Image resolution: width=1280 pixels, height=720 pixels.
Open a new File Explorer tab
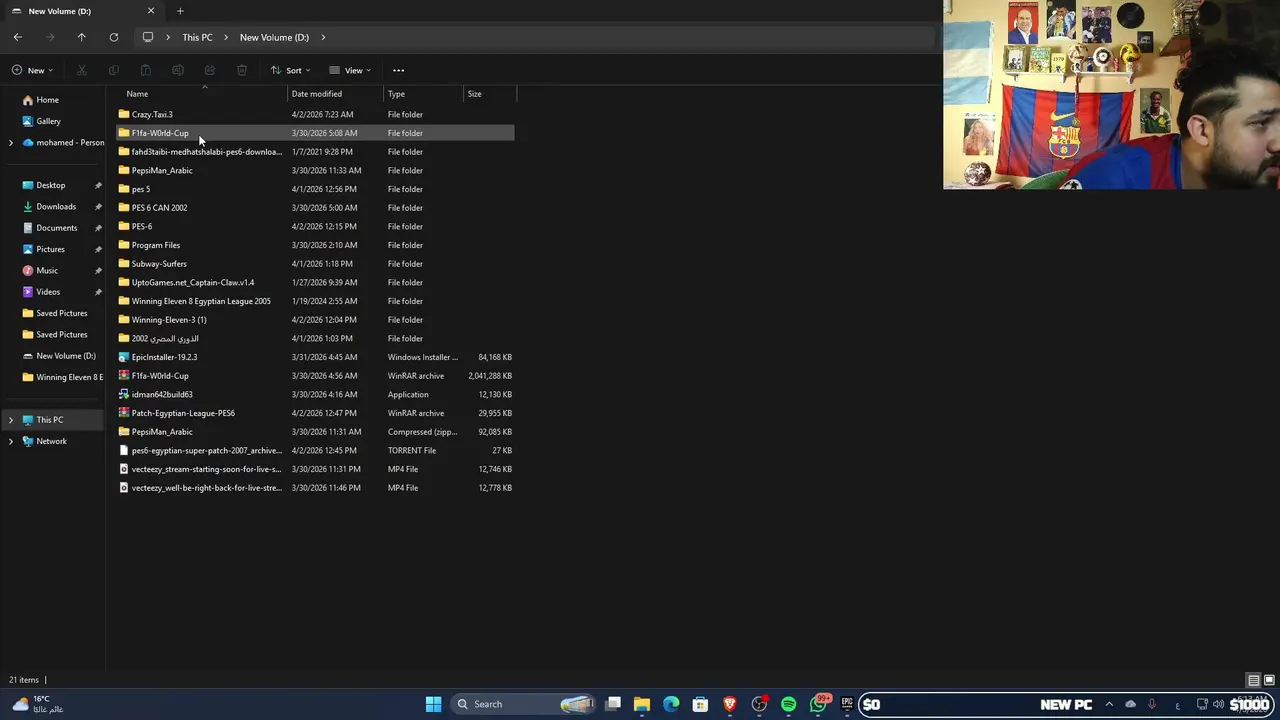(180, 11)
